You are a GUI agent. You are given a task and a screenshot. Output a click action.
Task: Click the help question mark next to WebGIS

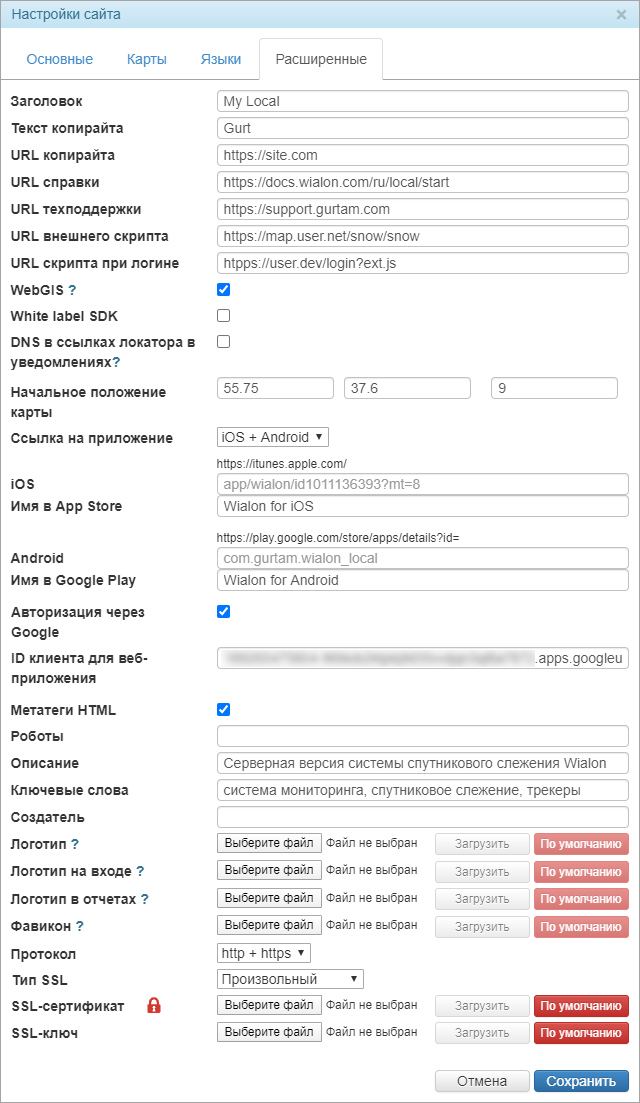(x=72, y=290)
